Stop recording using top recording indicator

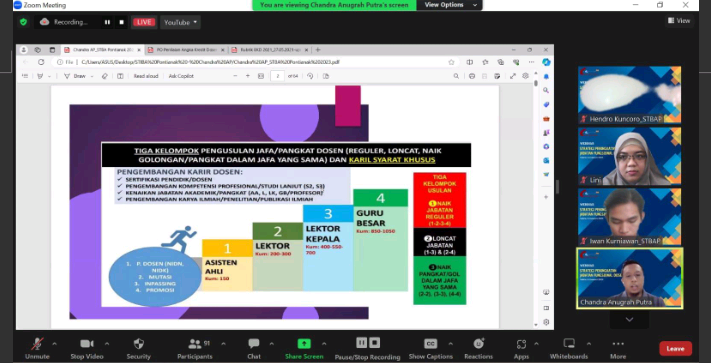(122, 22)
